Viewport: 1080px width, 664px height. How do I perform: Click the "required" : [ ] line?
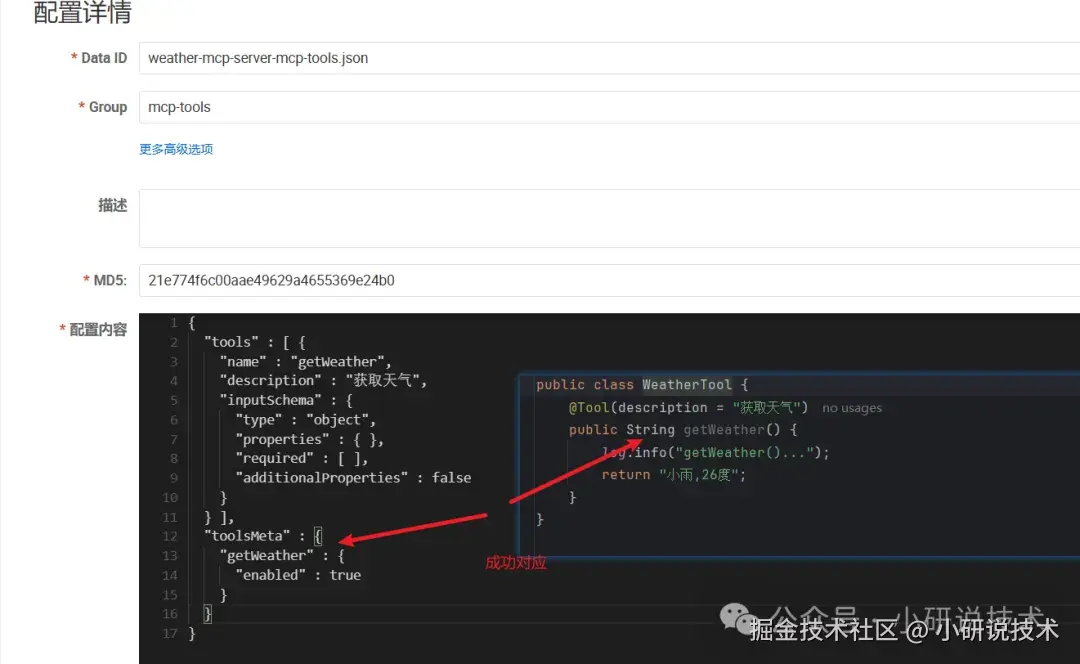coord(302,459)
